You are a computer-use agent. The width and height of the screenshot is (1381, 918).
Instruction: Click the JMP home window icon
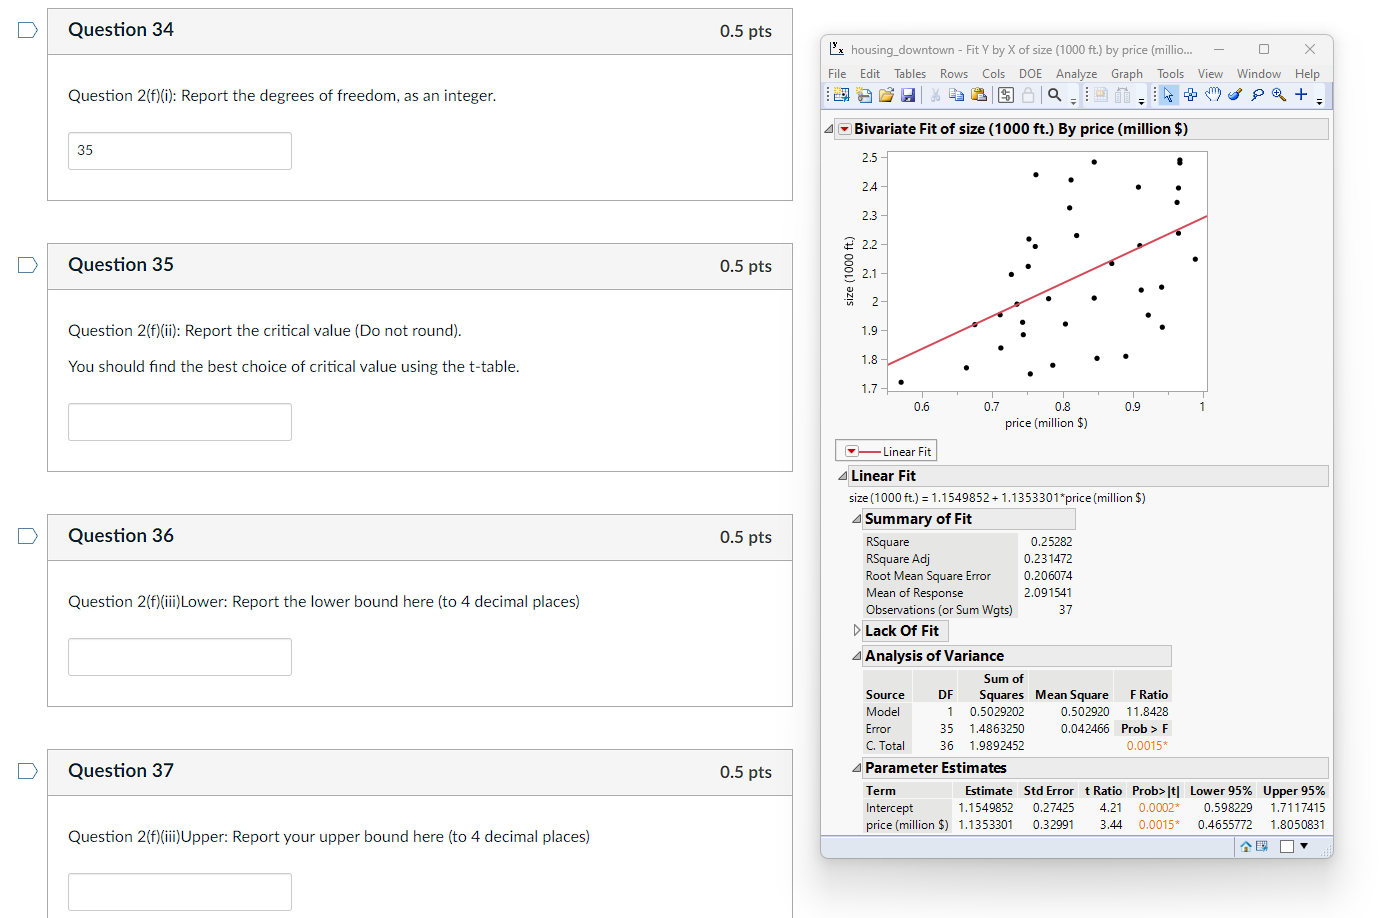1246,846
